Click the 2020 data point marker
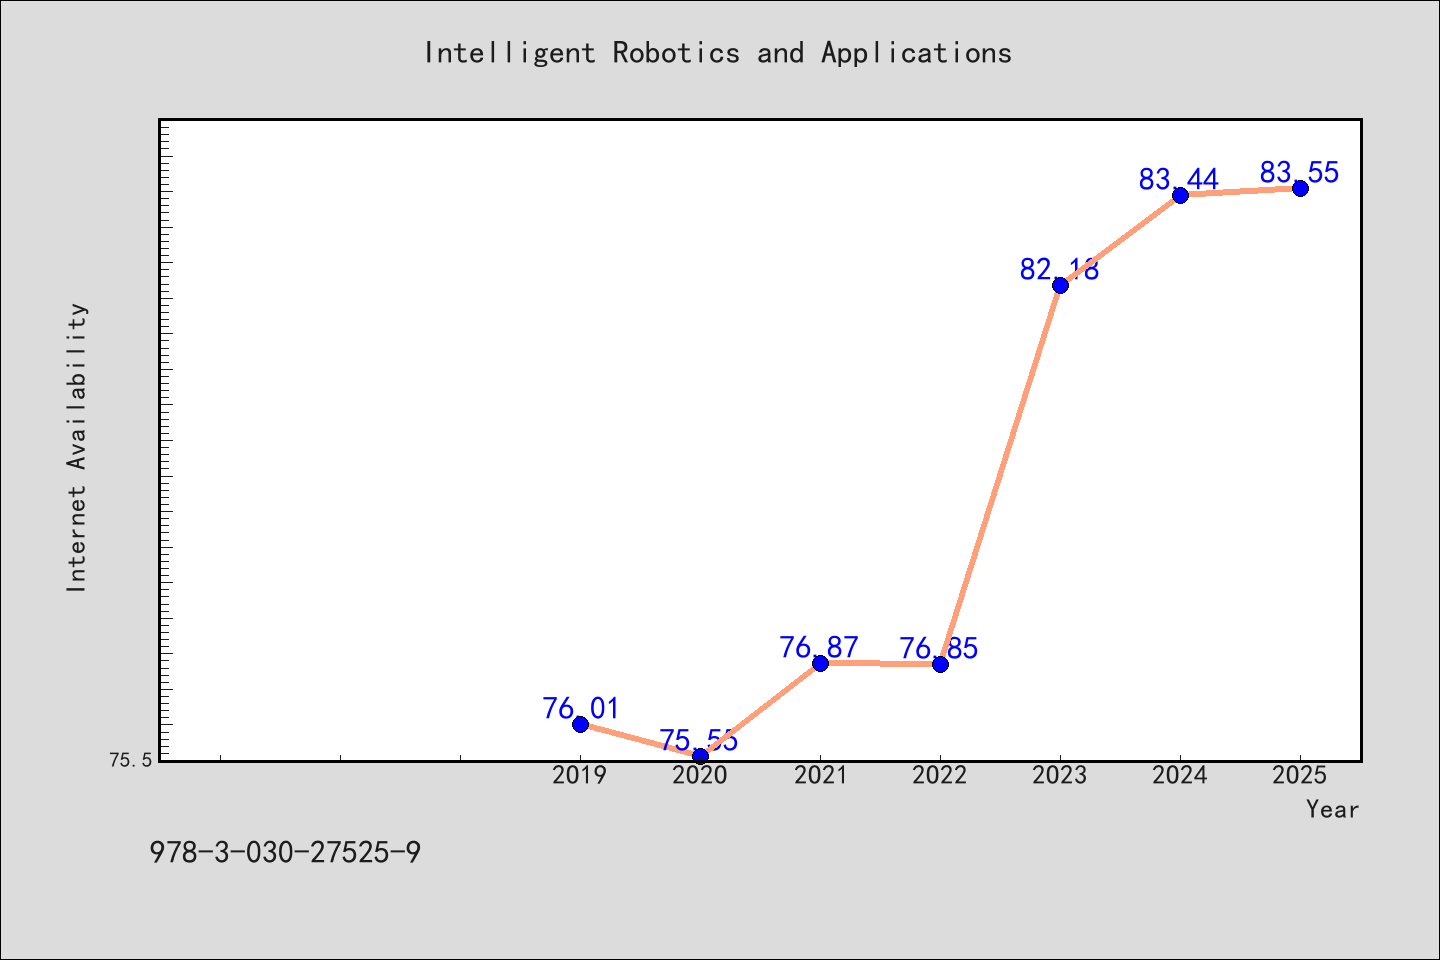 [x=700, y=756]
